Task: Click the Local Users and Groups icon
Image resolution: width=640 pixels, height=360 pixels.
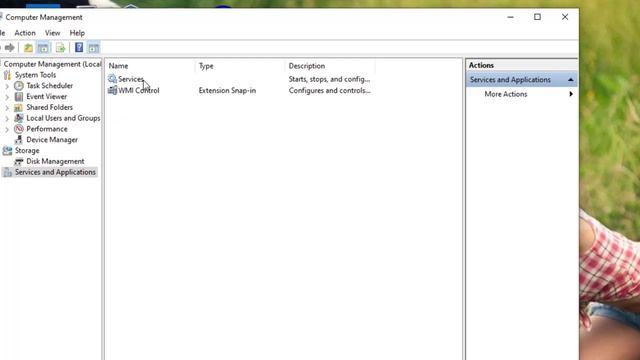Action: pyautogui.click(x=19, y=118)
